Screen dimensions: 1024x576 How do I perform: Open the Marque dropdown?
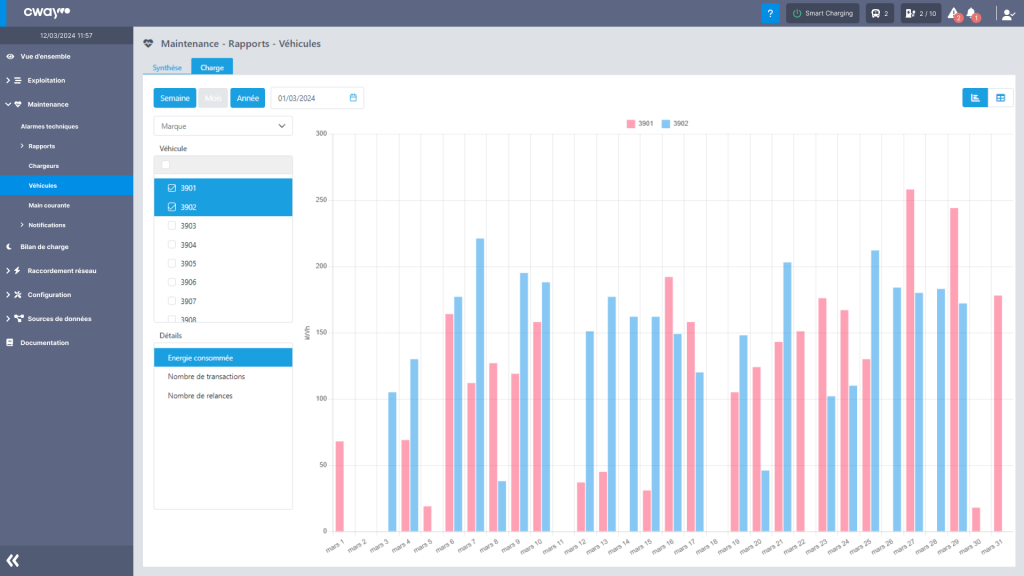coord(223,126)
